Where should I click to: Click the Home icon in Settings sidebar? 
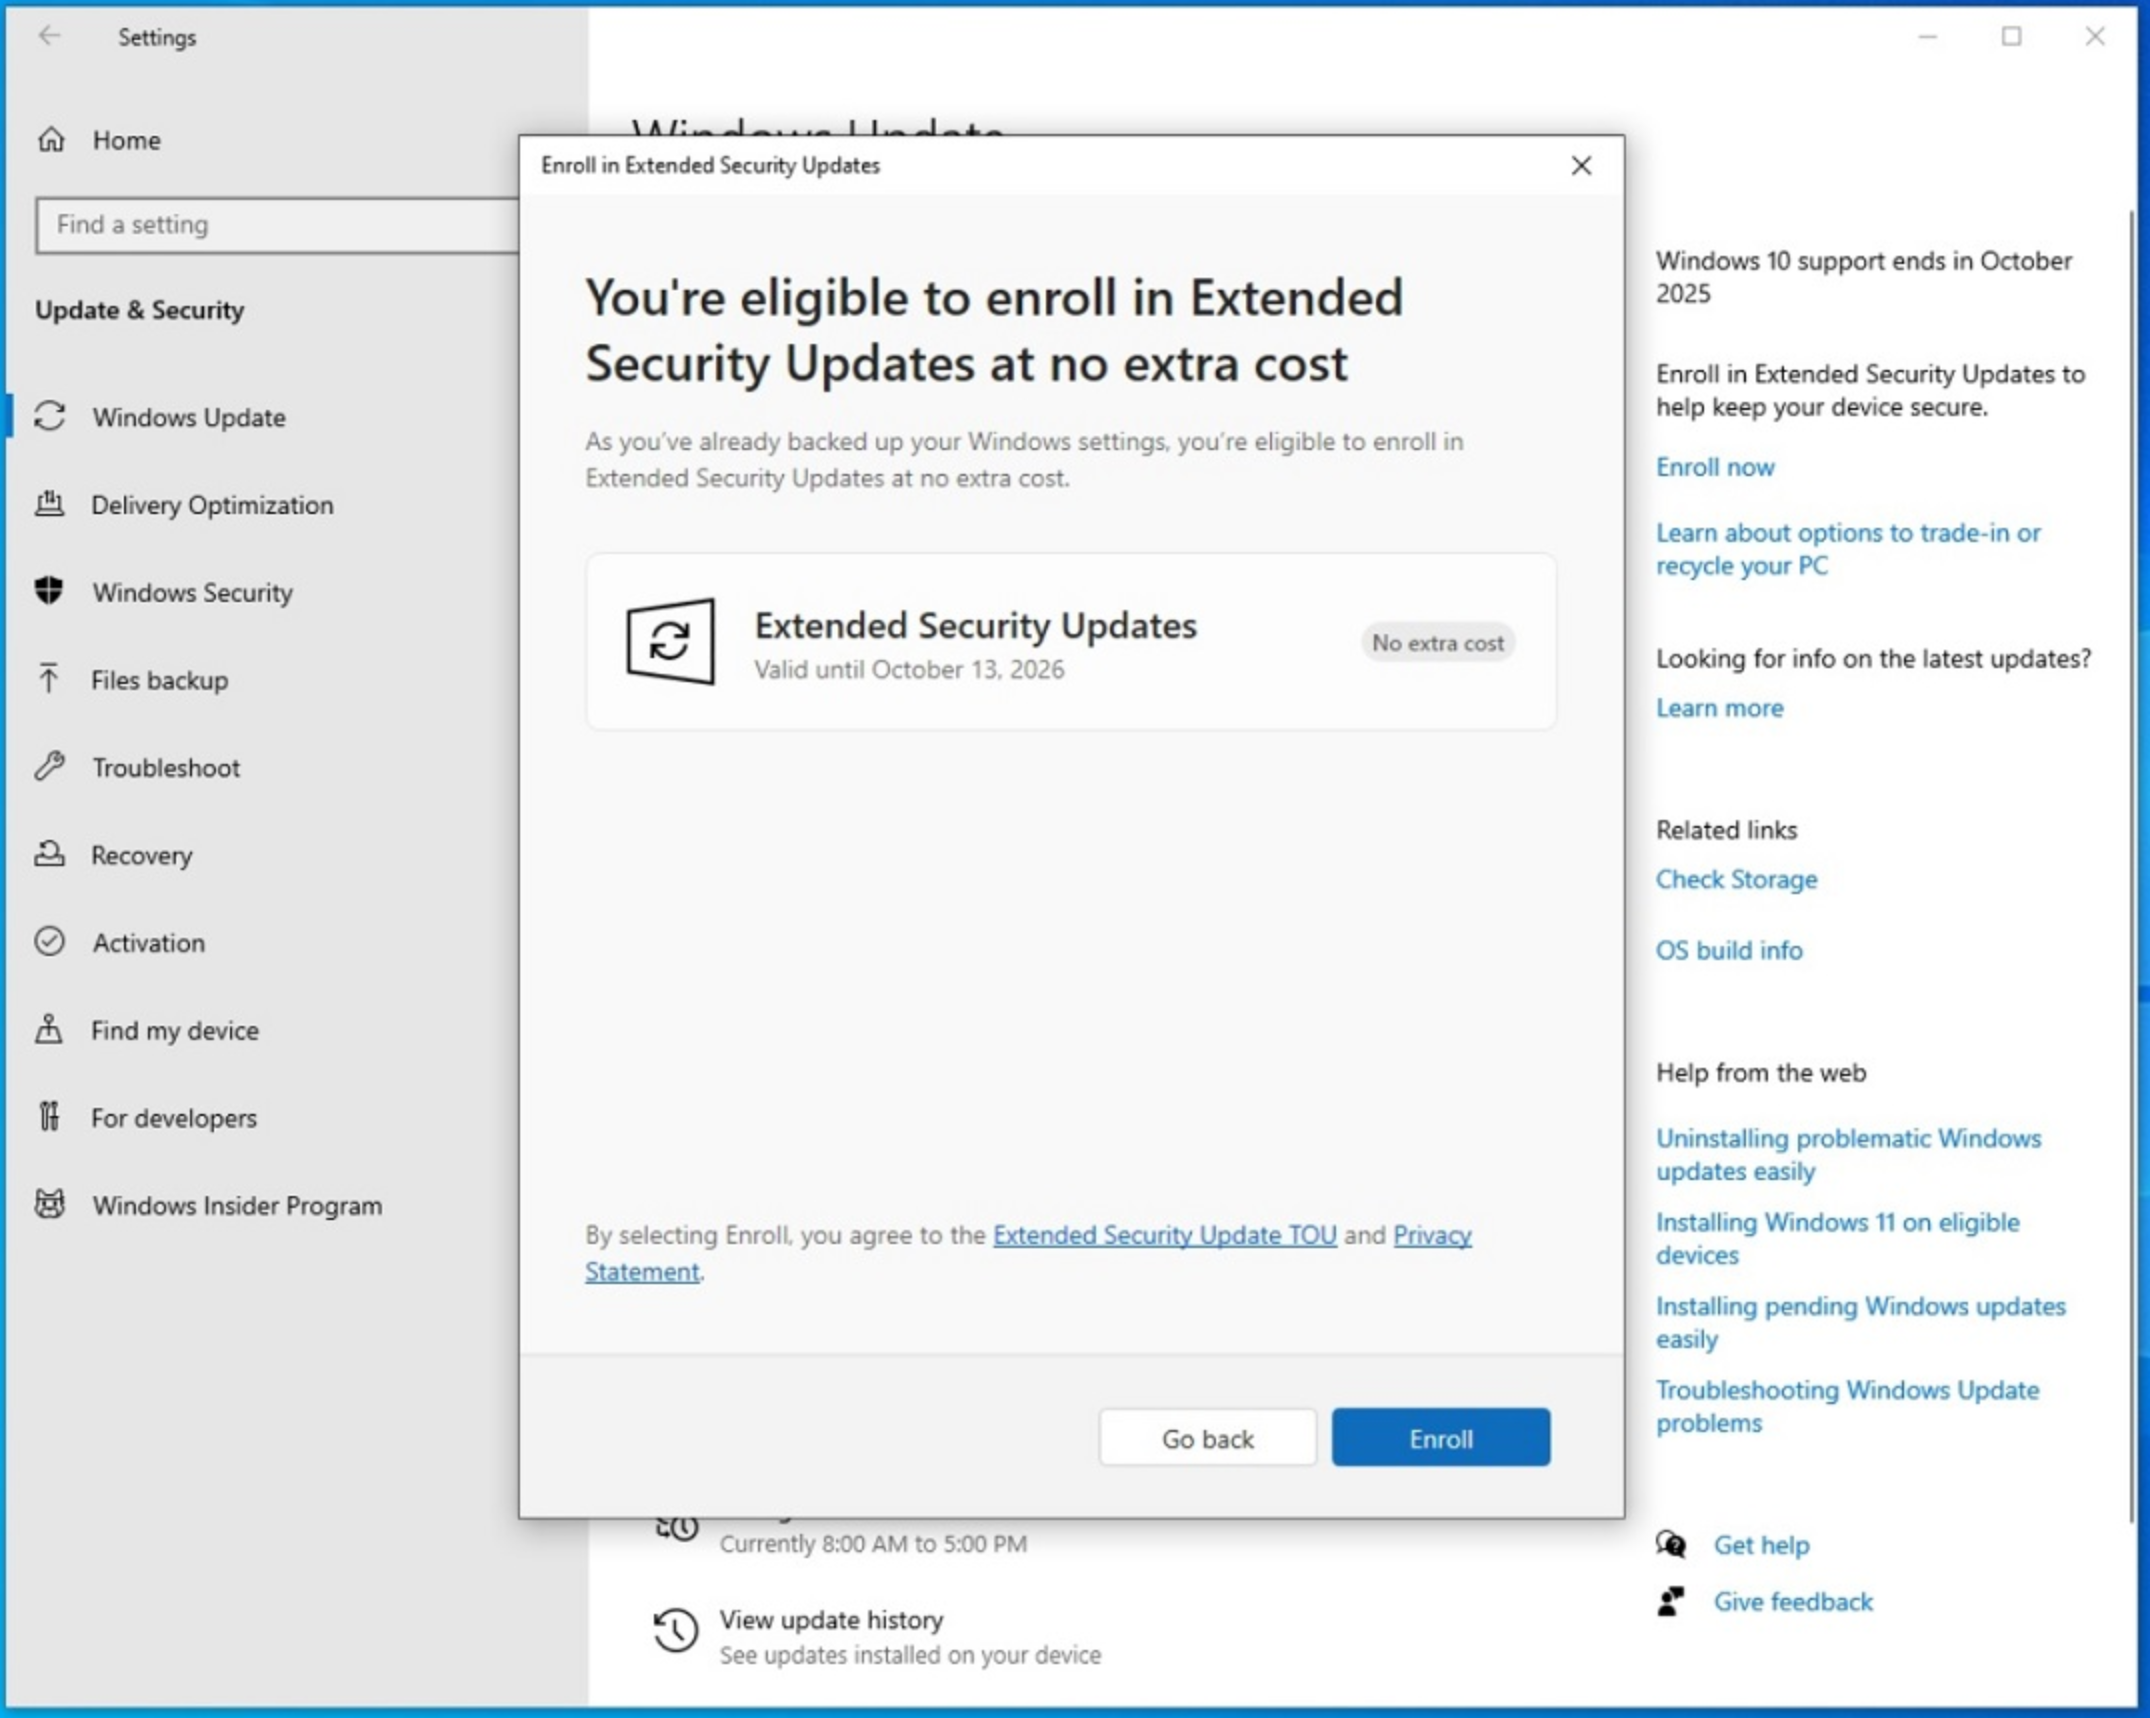point(51,140)
